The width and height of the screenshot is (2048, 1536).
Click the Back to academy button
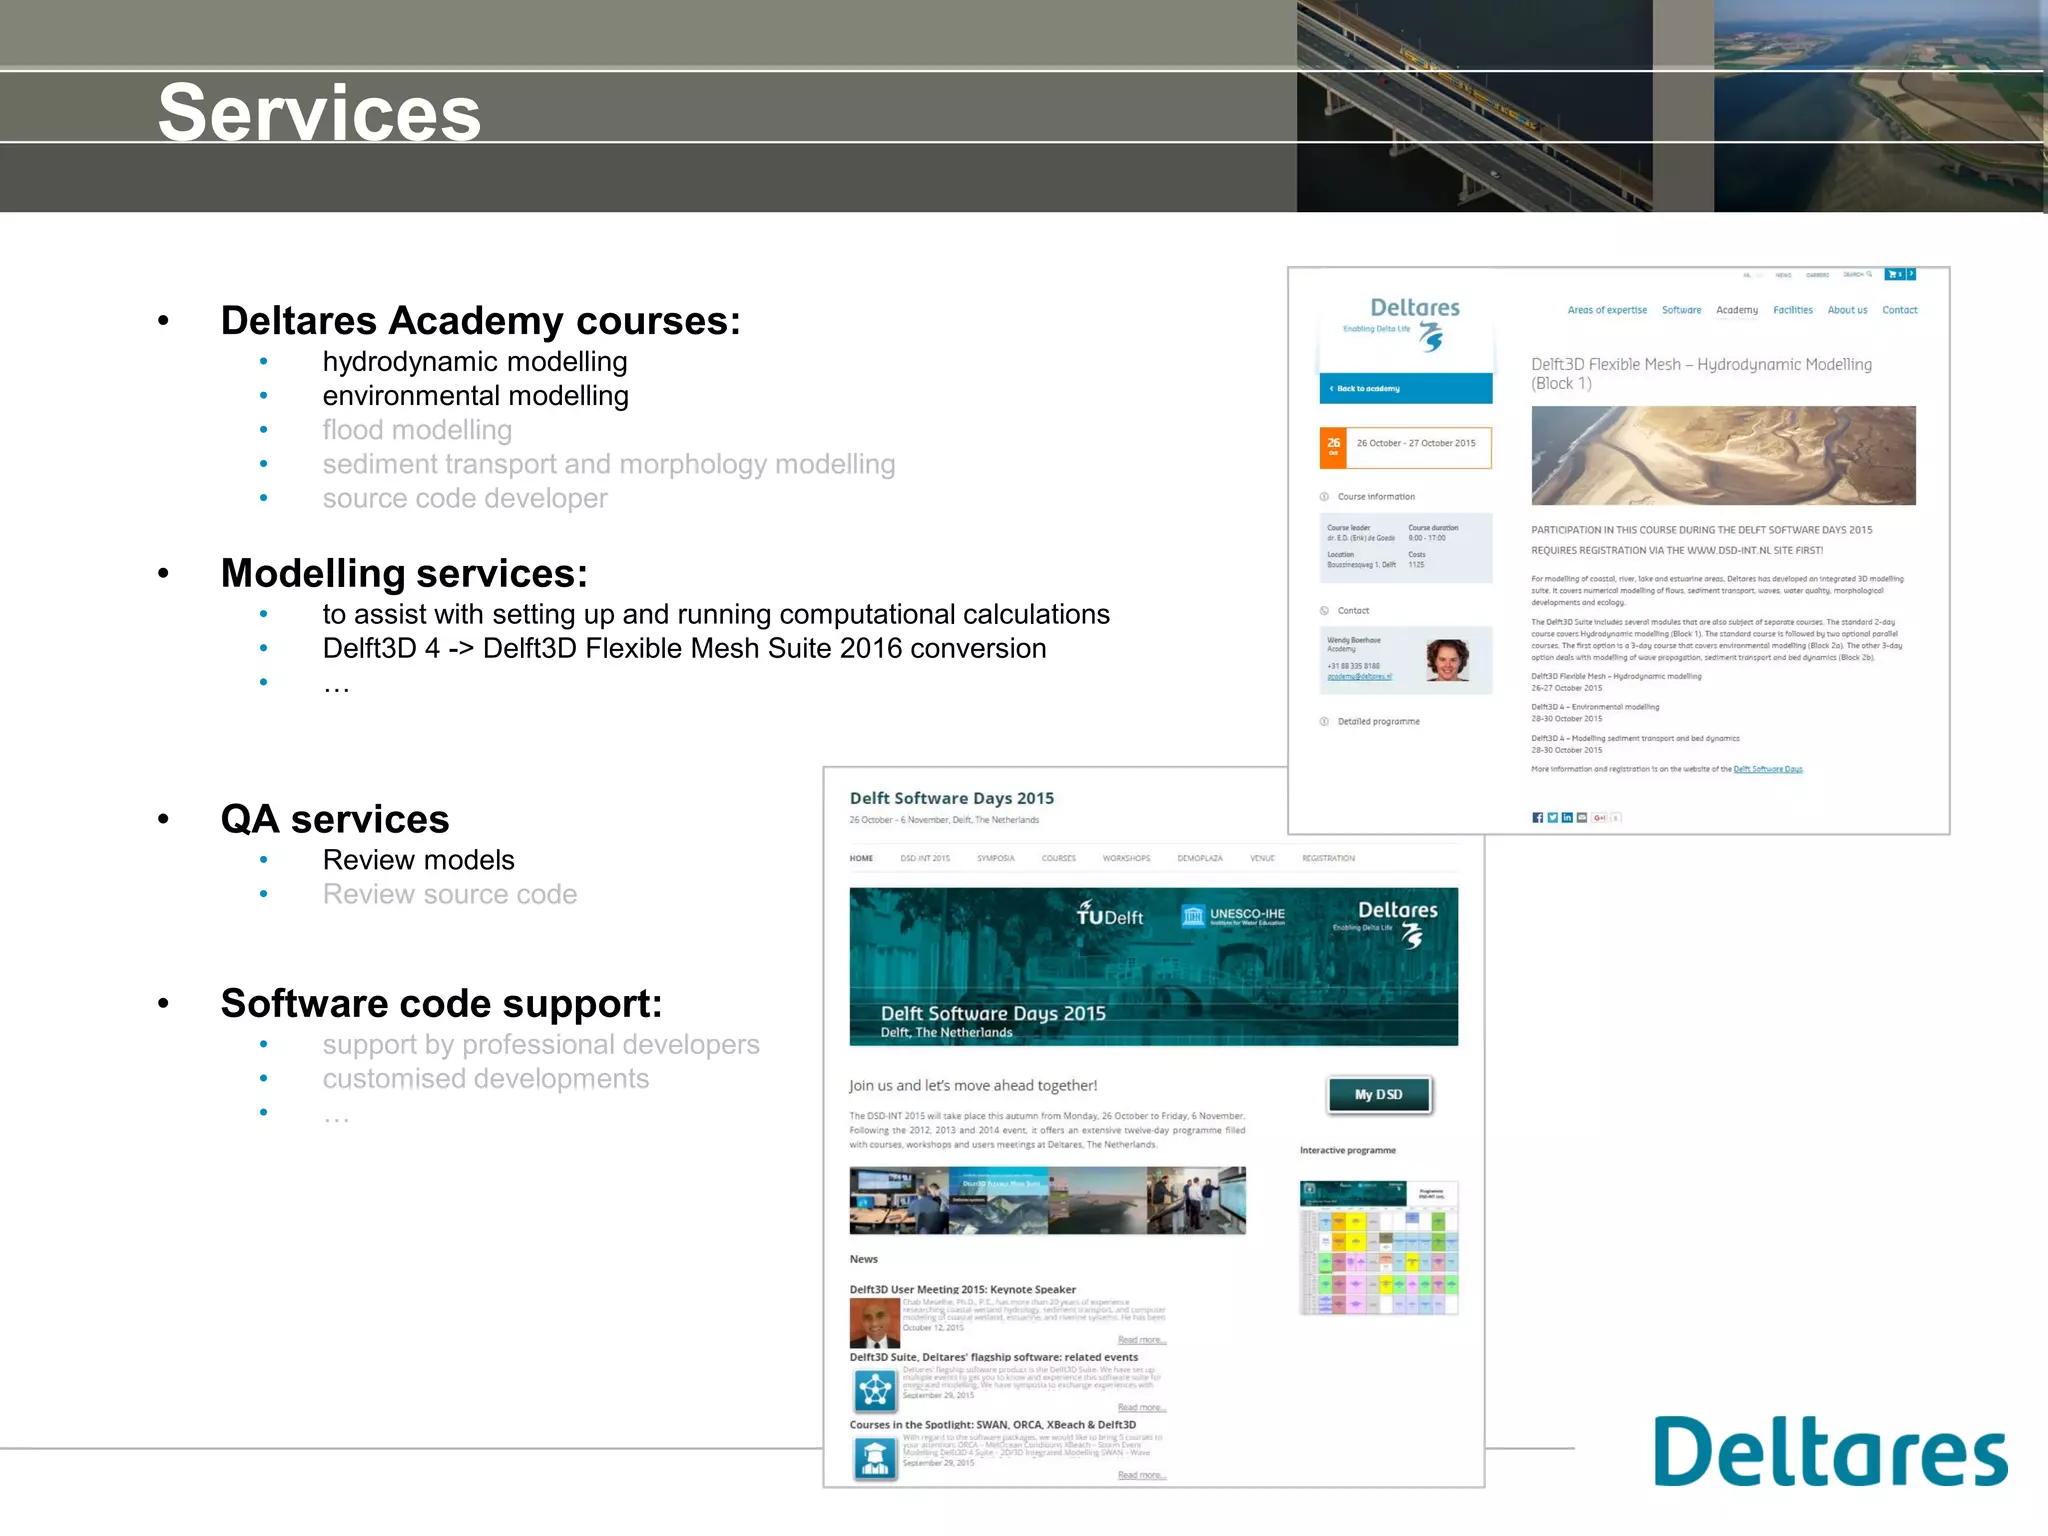pos(1406,388)
